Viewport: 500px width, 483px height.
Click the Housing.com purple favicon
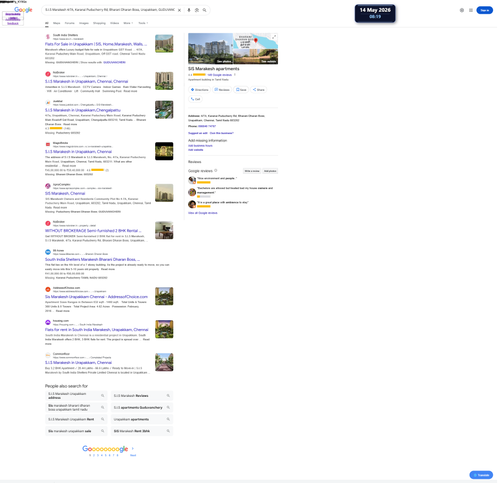(48, 322)
